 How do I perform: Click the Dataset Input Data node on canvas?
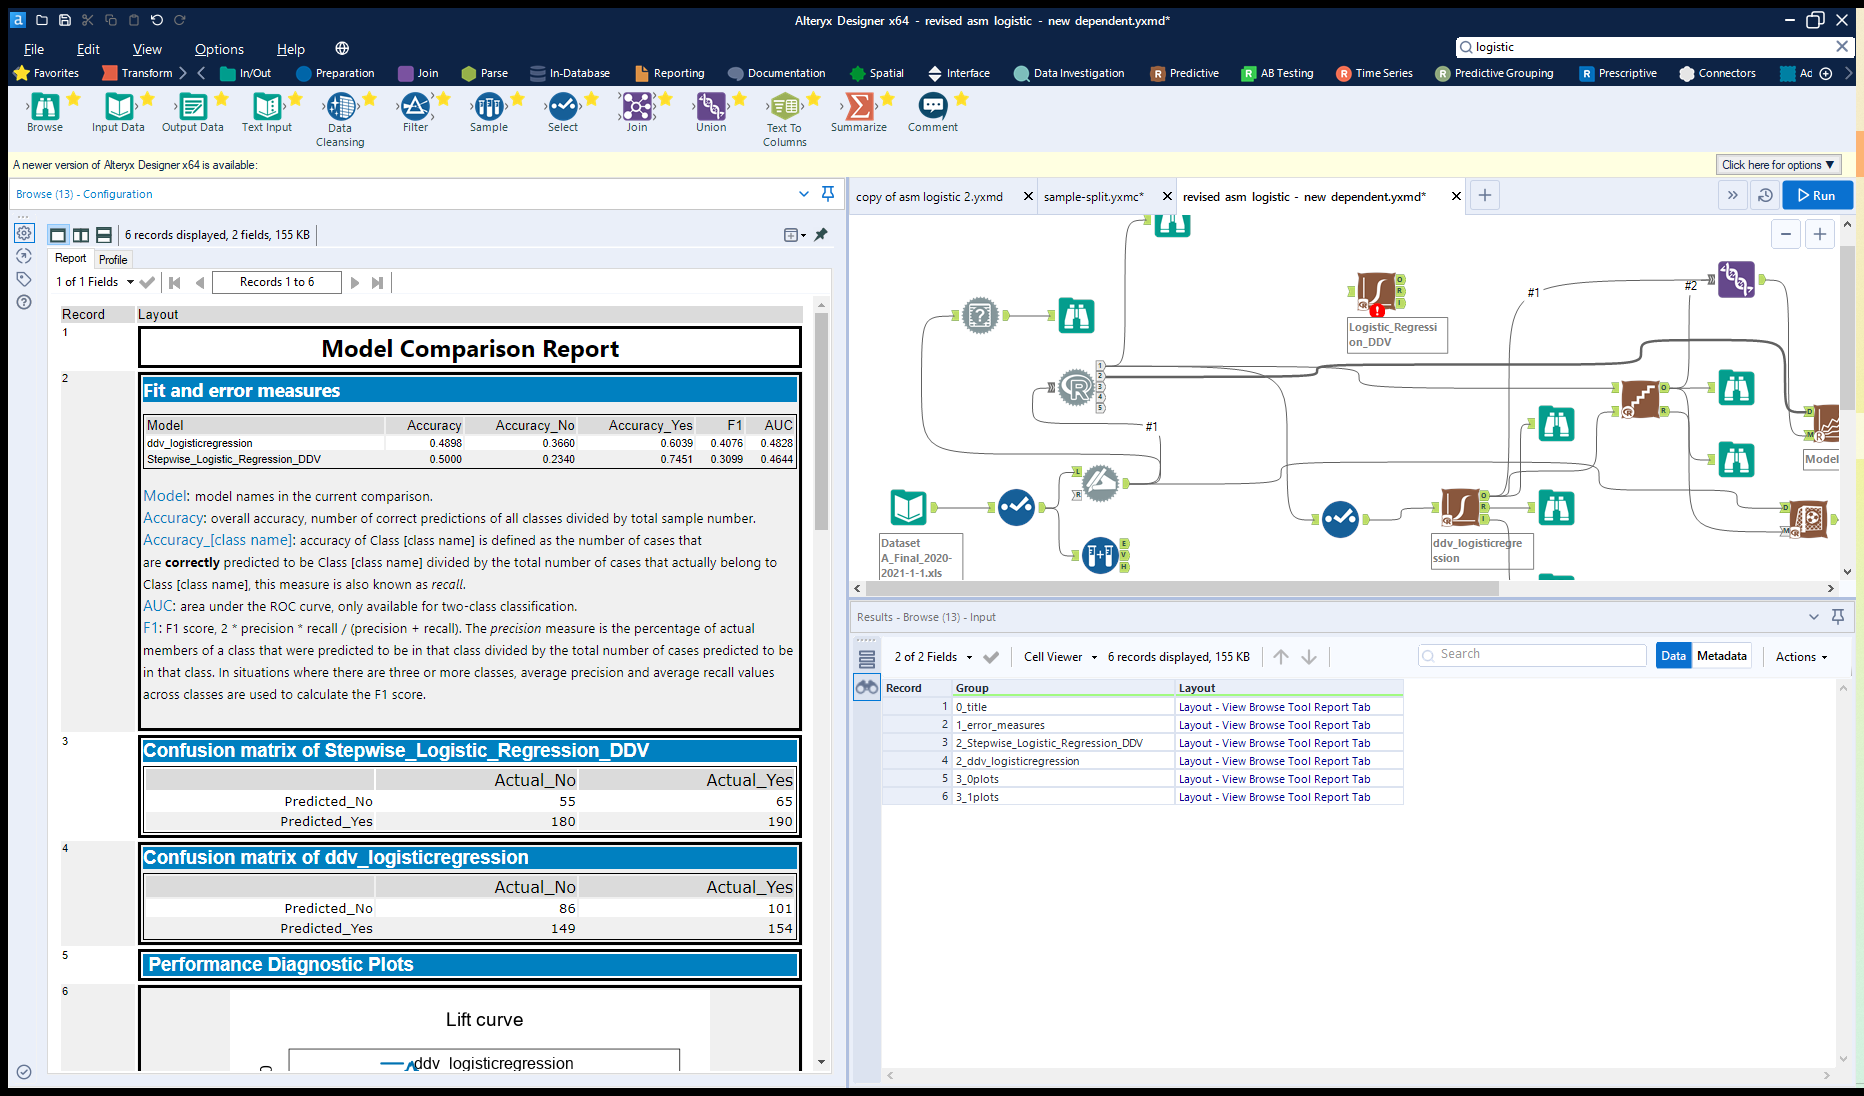coord(908,508)
